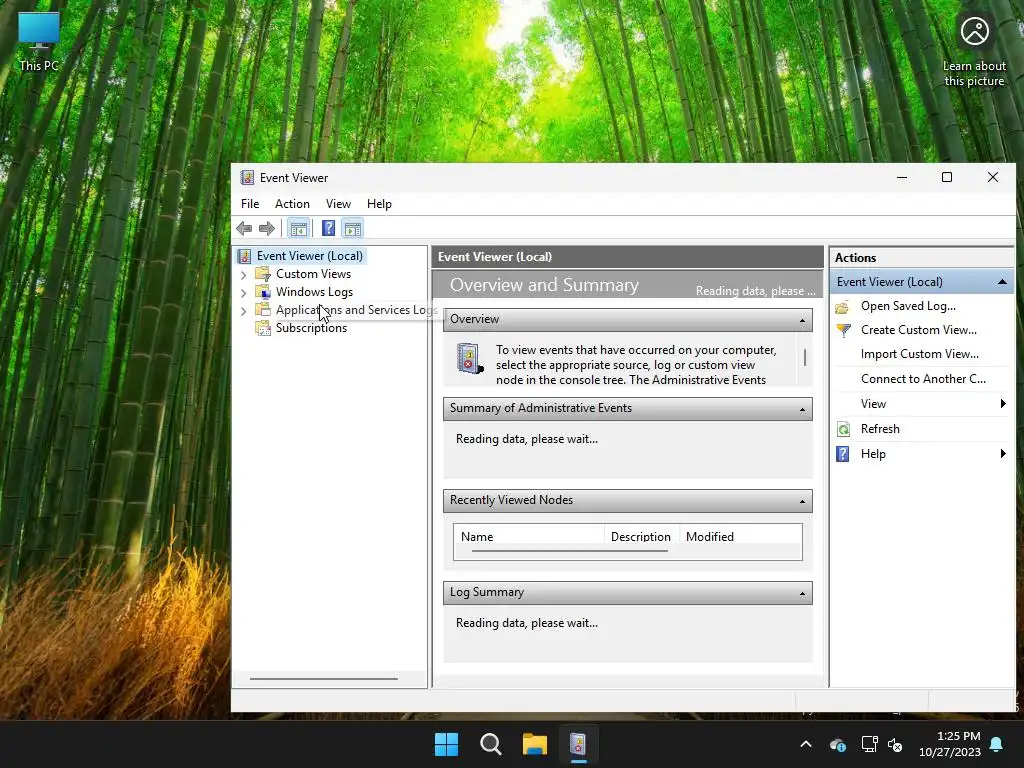This screenshot has height=768, width=1024.
Task: Open the File menu
Action: coord(249,204)
